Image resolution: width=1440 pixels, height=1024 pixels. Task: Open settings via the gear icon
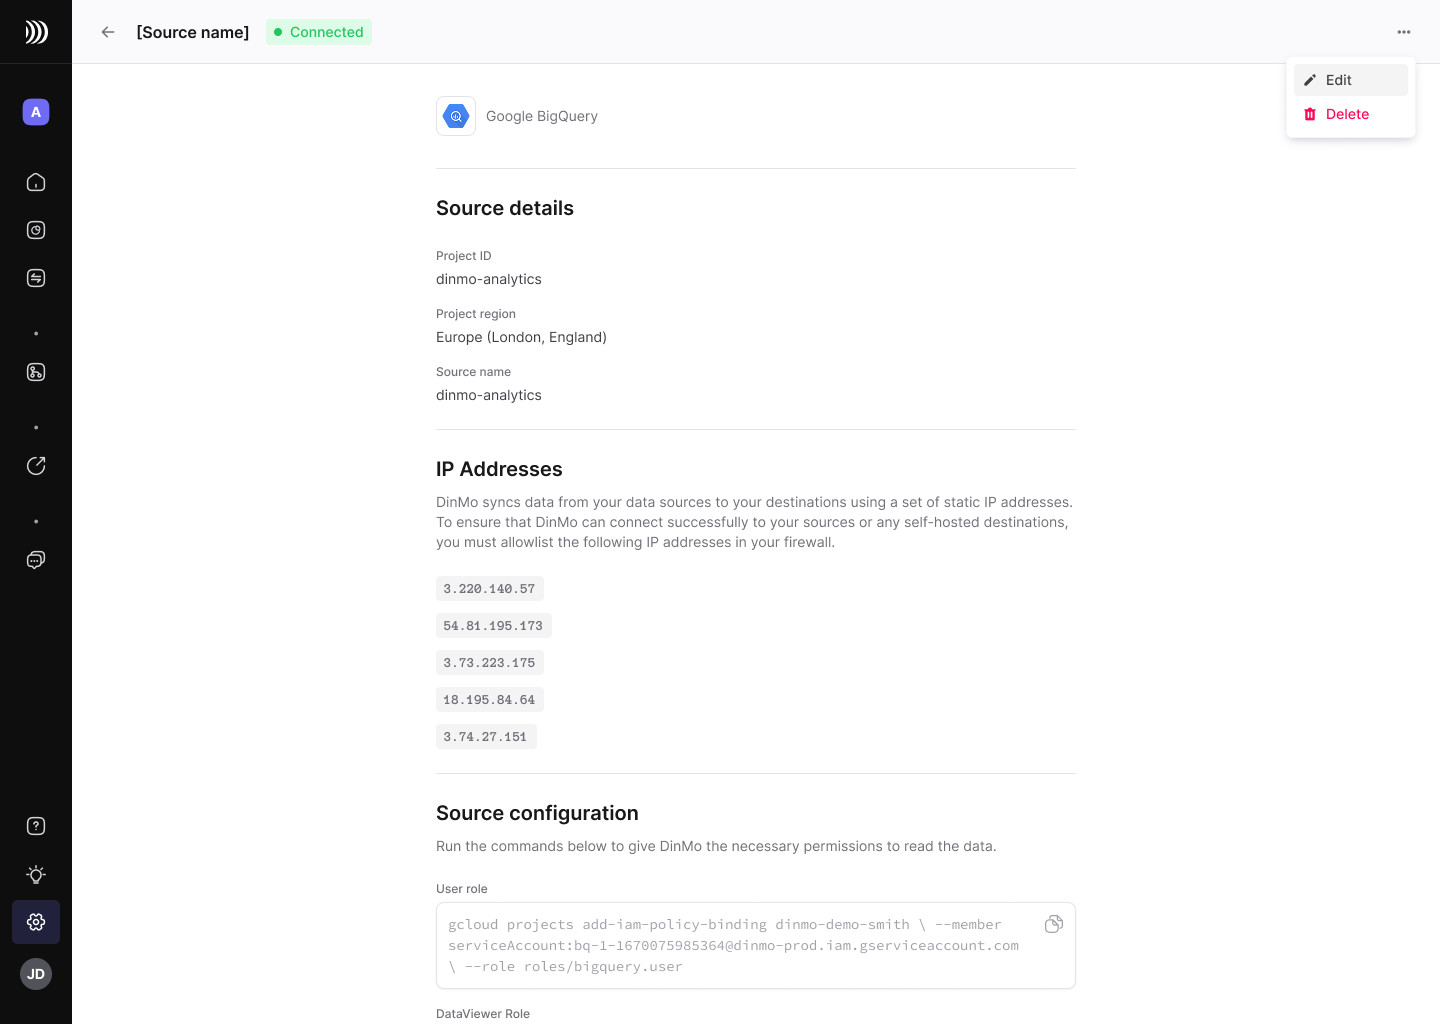36,922
